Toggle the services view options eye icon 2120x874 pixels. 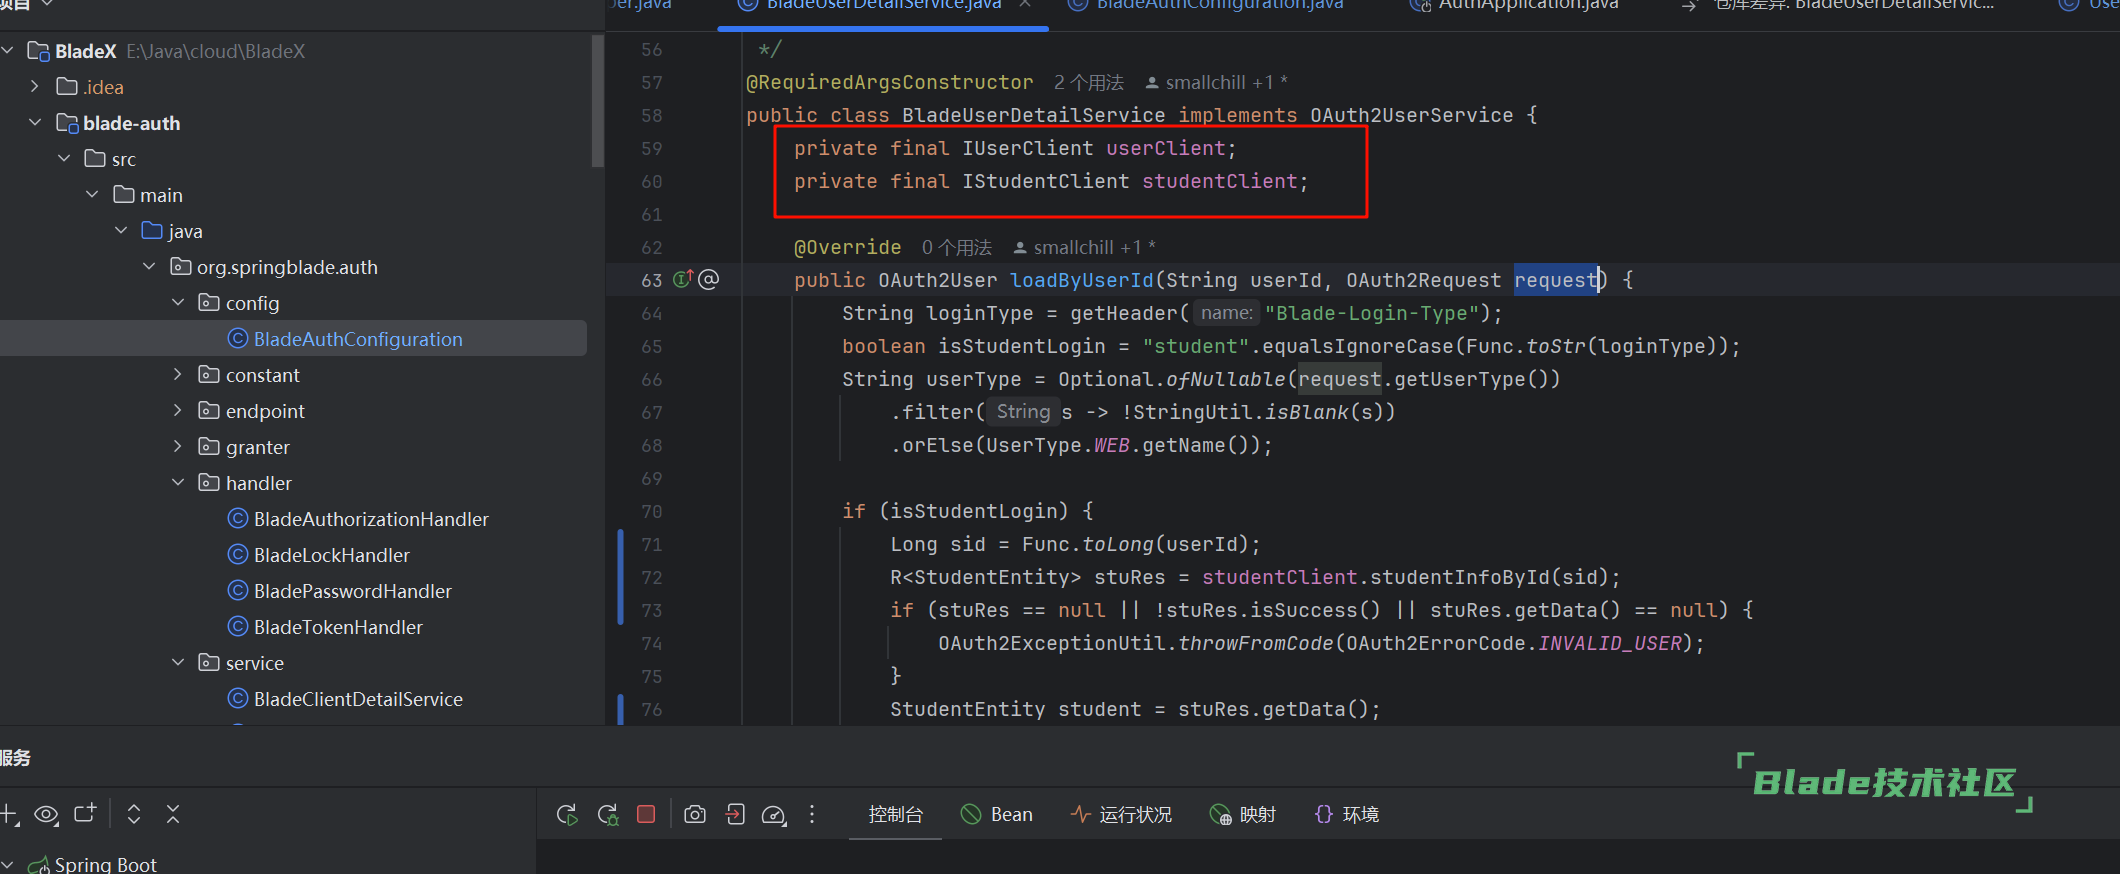[x=46, y=814]
